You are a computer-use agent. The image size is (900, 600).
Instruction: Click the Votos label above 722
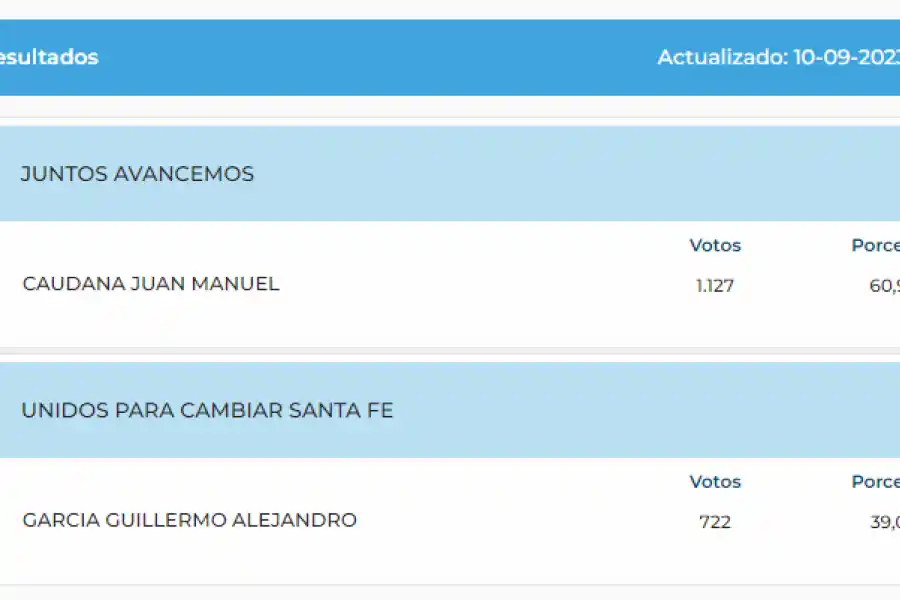click(x=715, y=481)
